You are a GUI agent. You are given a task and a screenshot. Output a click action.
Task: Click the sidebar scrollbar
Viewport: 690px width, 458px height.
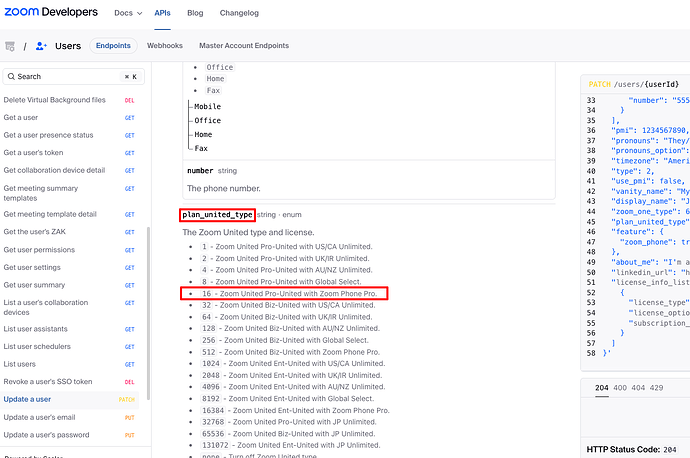(x=148, y=313)
